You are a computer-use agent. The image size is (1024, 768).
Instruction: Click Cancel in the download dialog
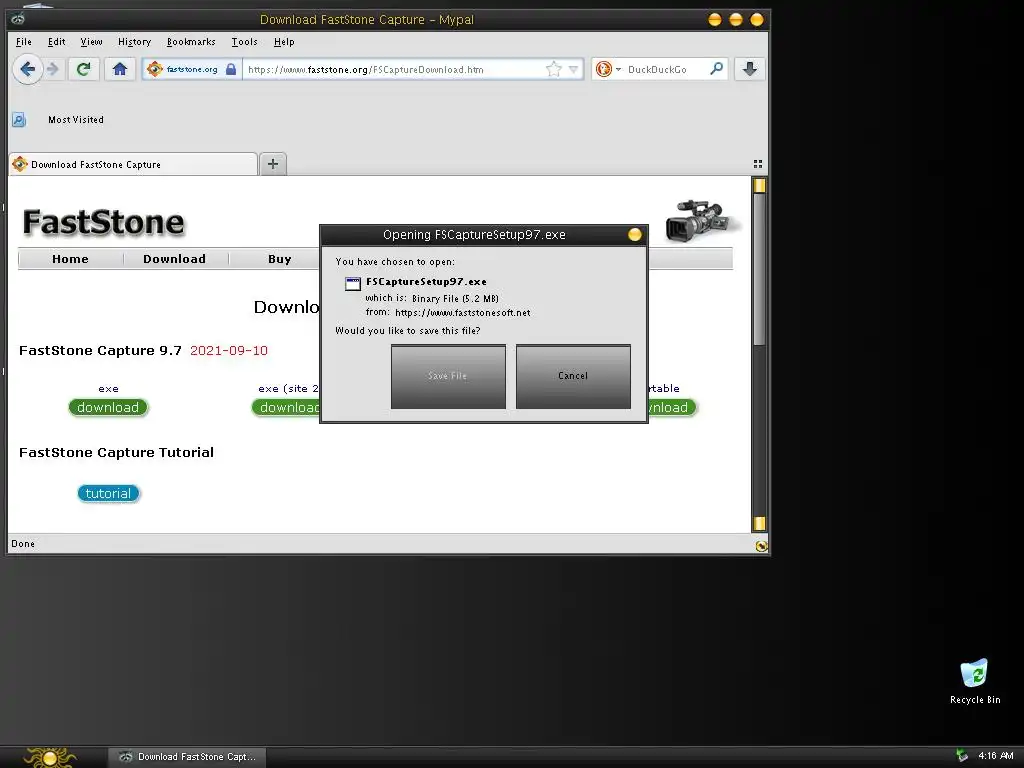point(573,376)
